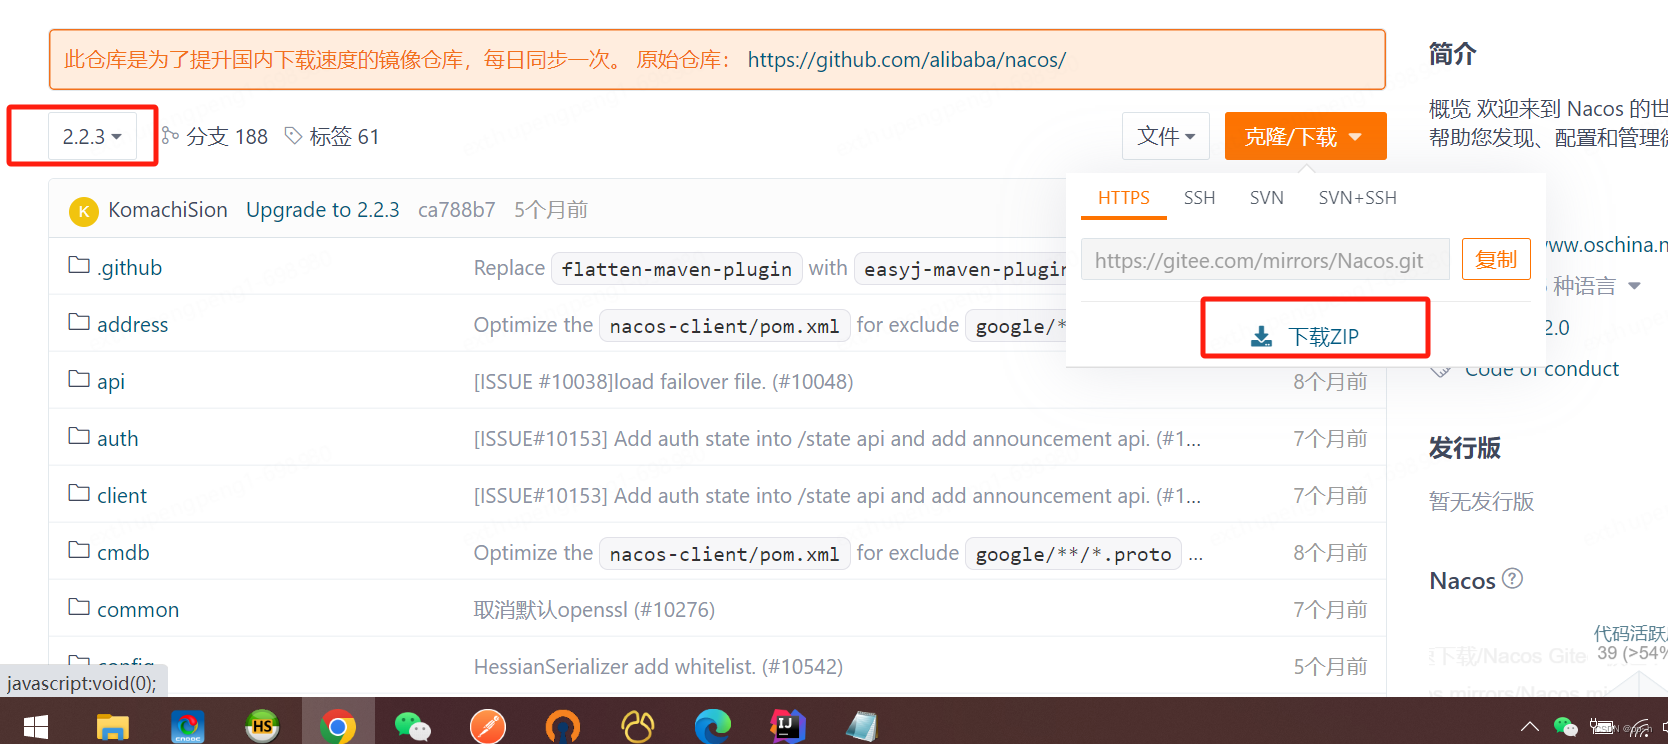Open the client folder
The width and height of the screenshot is (1668, 744).
tap(122, 495)
